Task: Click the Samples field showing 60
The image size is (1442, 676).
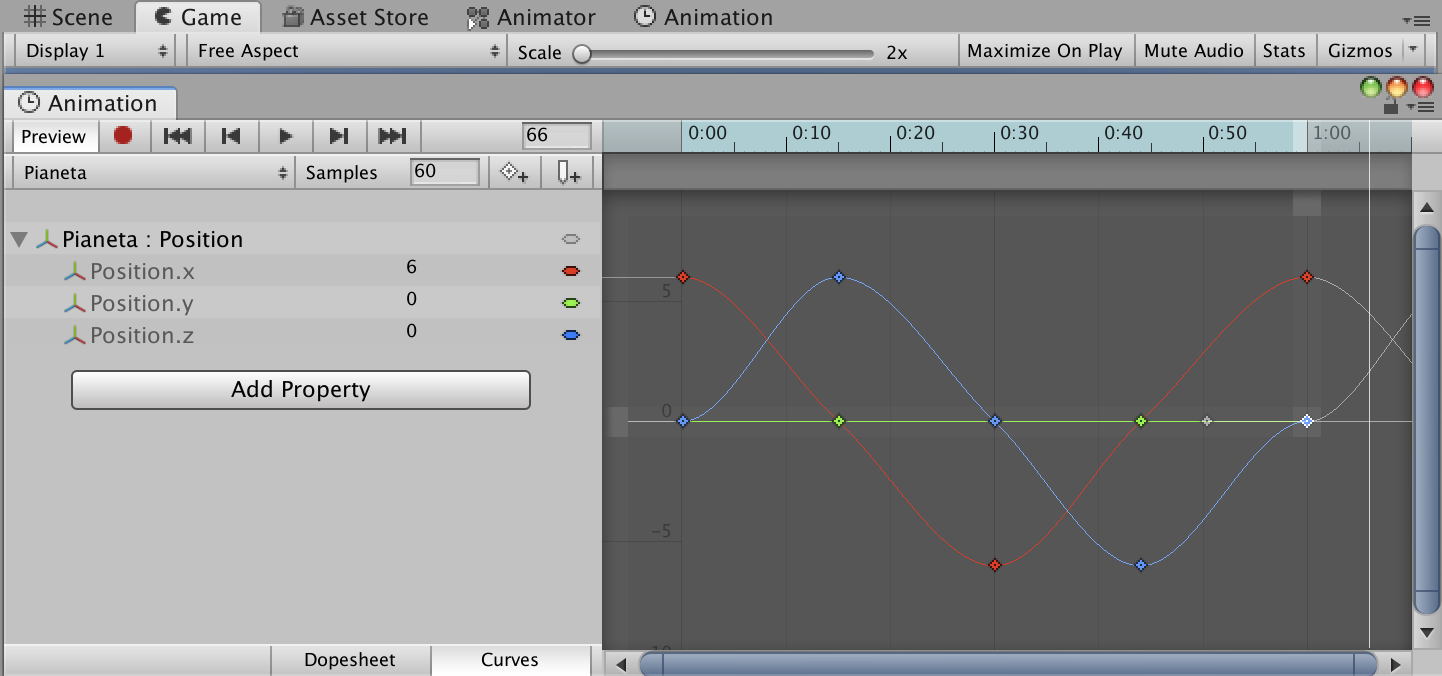Action: click(x=445, y=172)
